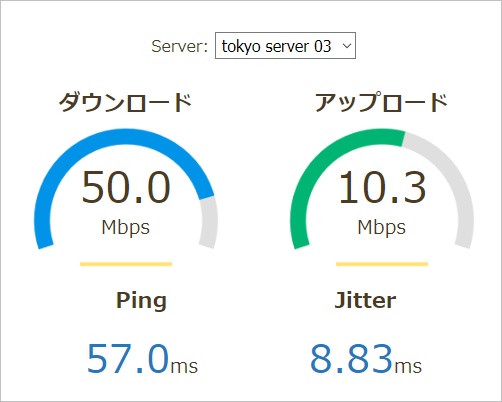Viewport: 502px width, 402px height.
Task: Click the gray unfilled end of download gauge
Action: 209,223
